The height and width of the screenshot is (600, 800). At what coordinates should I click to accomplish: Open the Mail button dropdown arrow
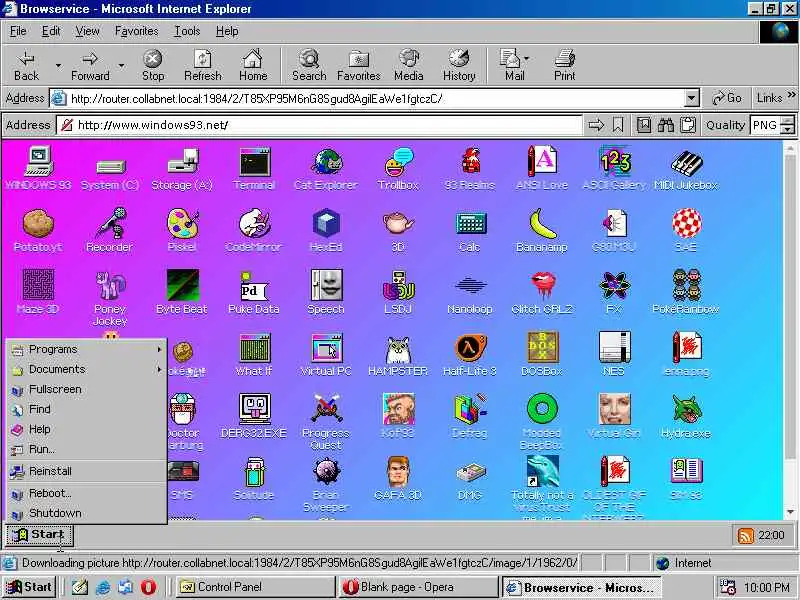click(x=527, y=58)
